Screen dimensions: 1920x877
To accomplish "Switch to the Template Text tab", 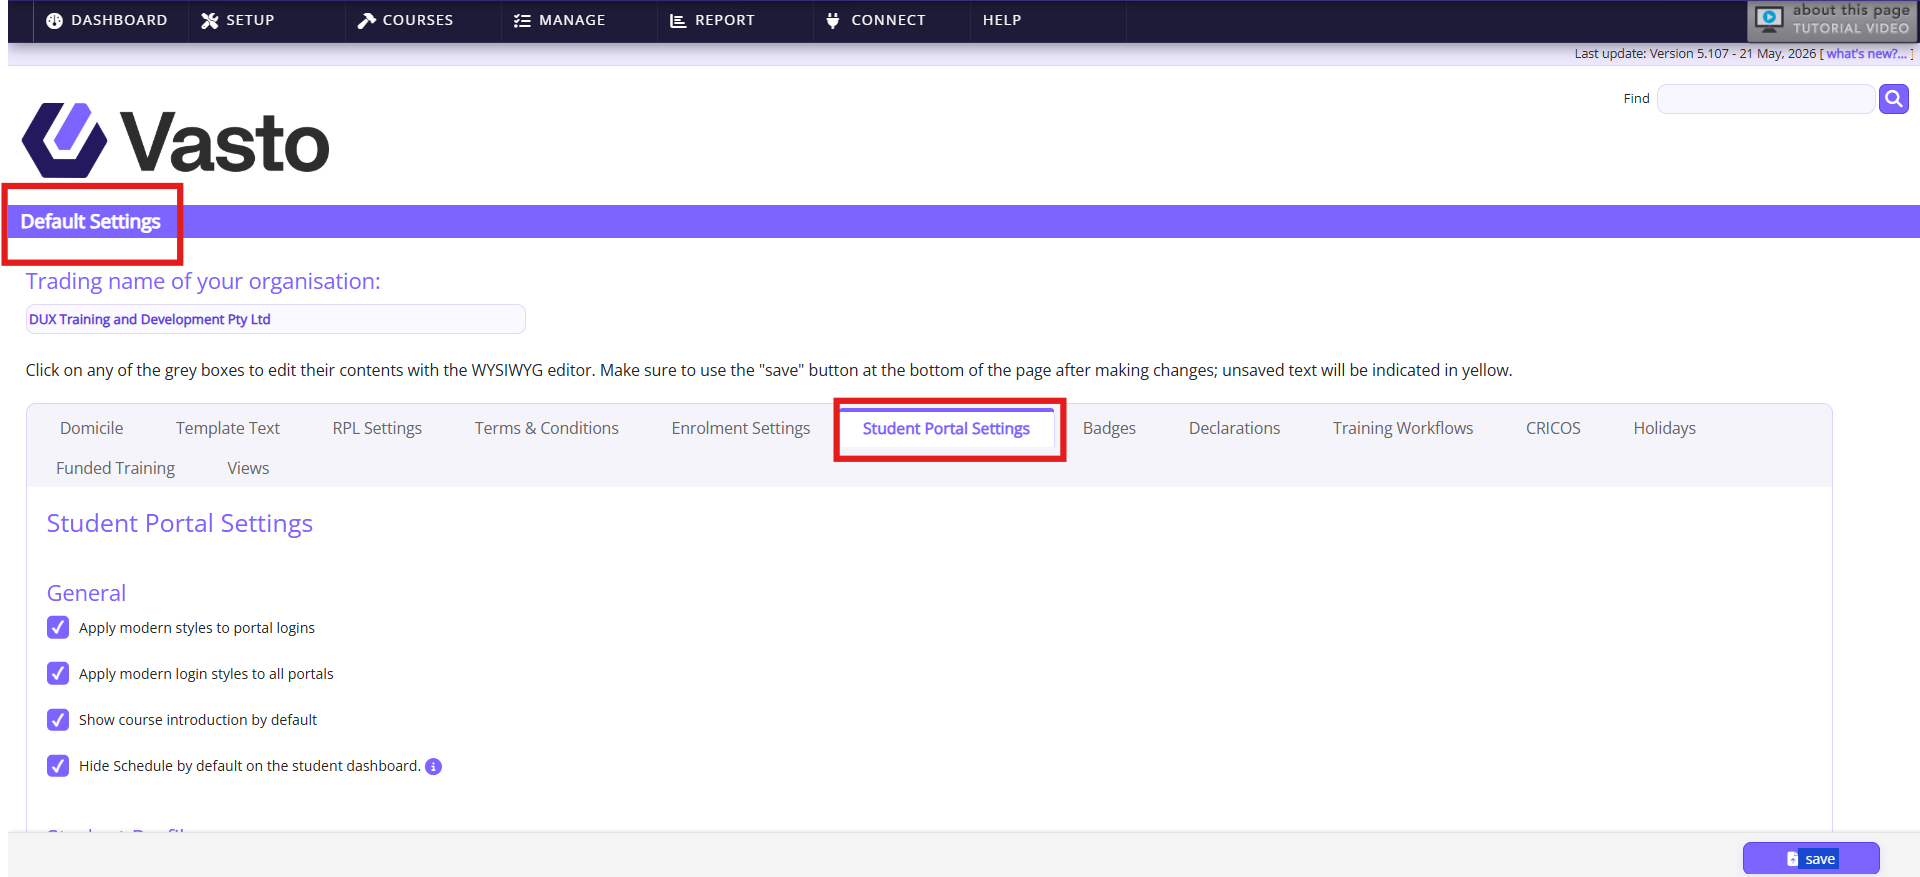I will [228, 428].
